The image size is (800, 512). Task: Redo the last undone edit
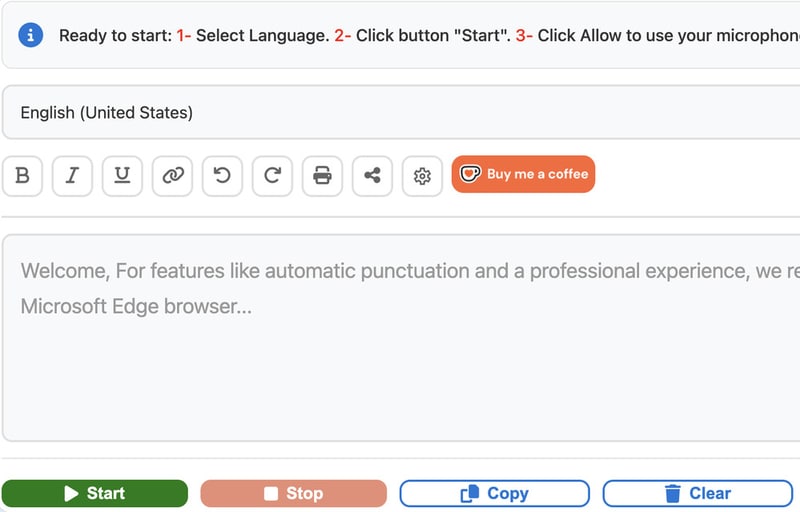point(272,176)
